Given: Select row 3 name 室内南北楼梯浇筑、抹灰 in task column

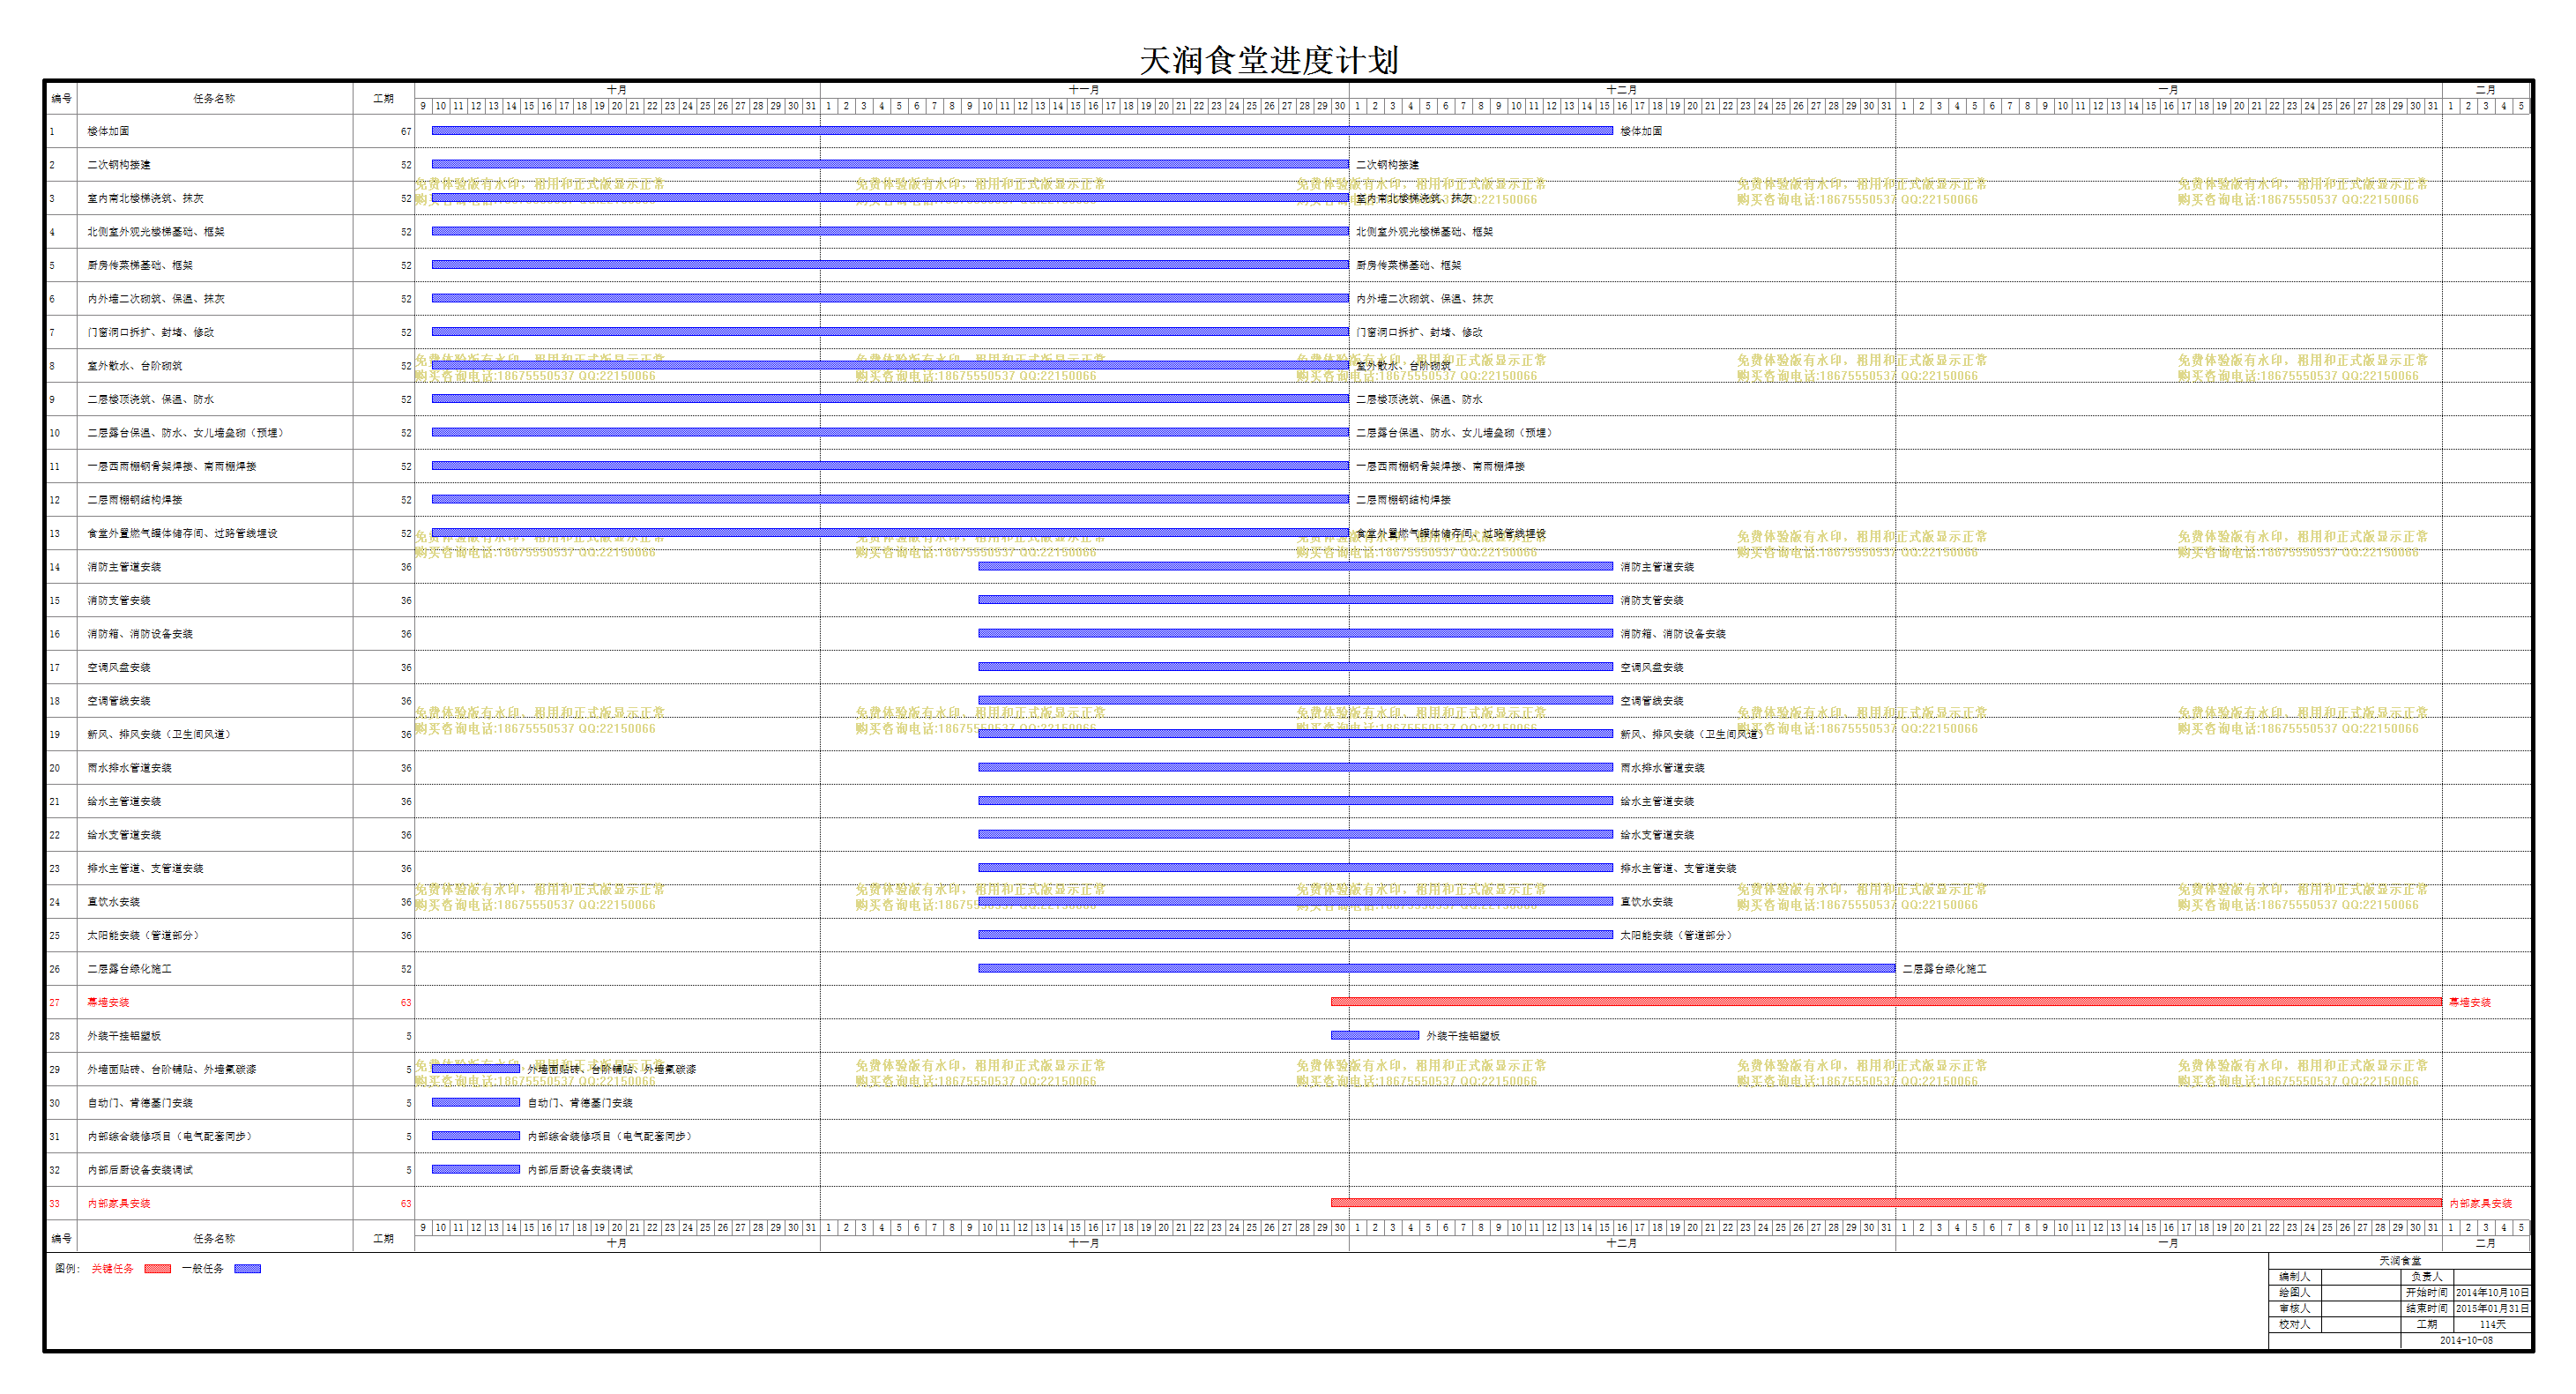Looking at the screenshot, I should coord(145,198).
